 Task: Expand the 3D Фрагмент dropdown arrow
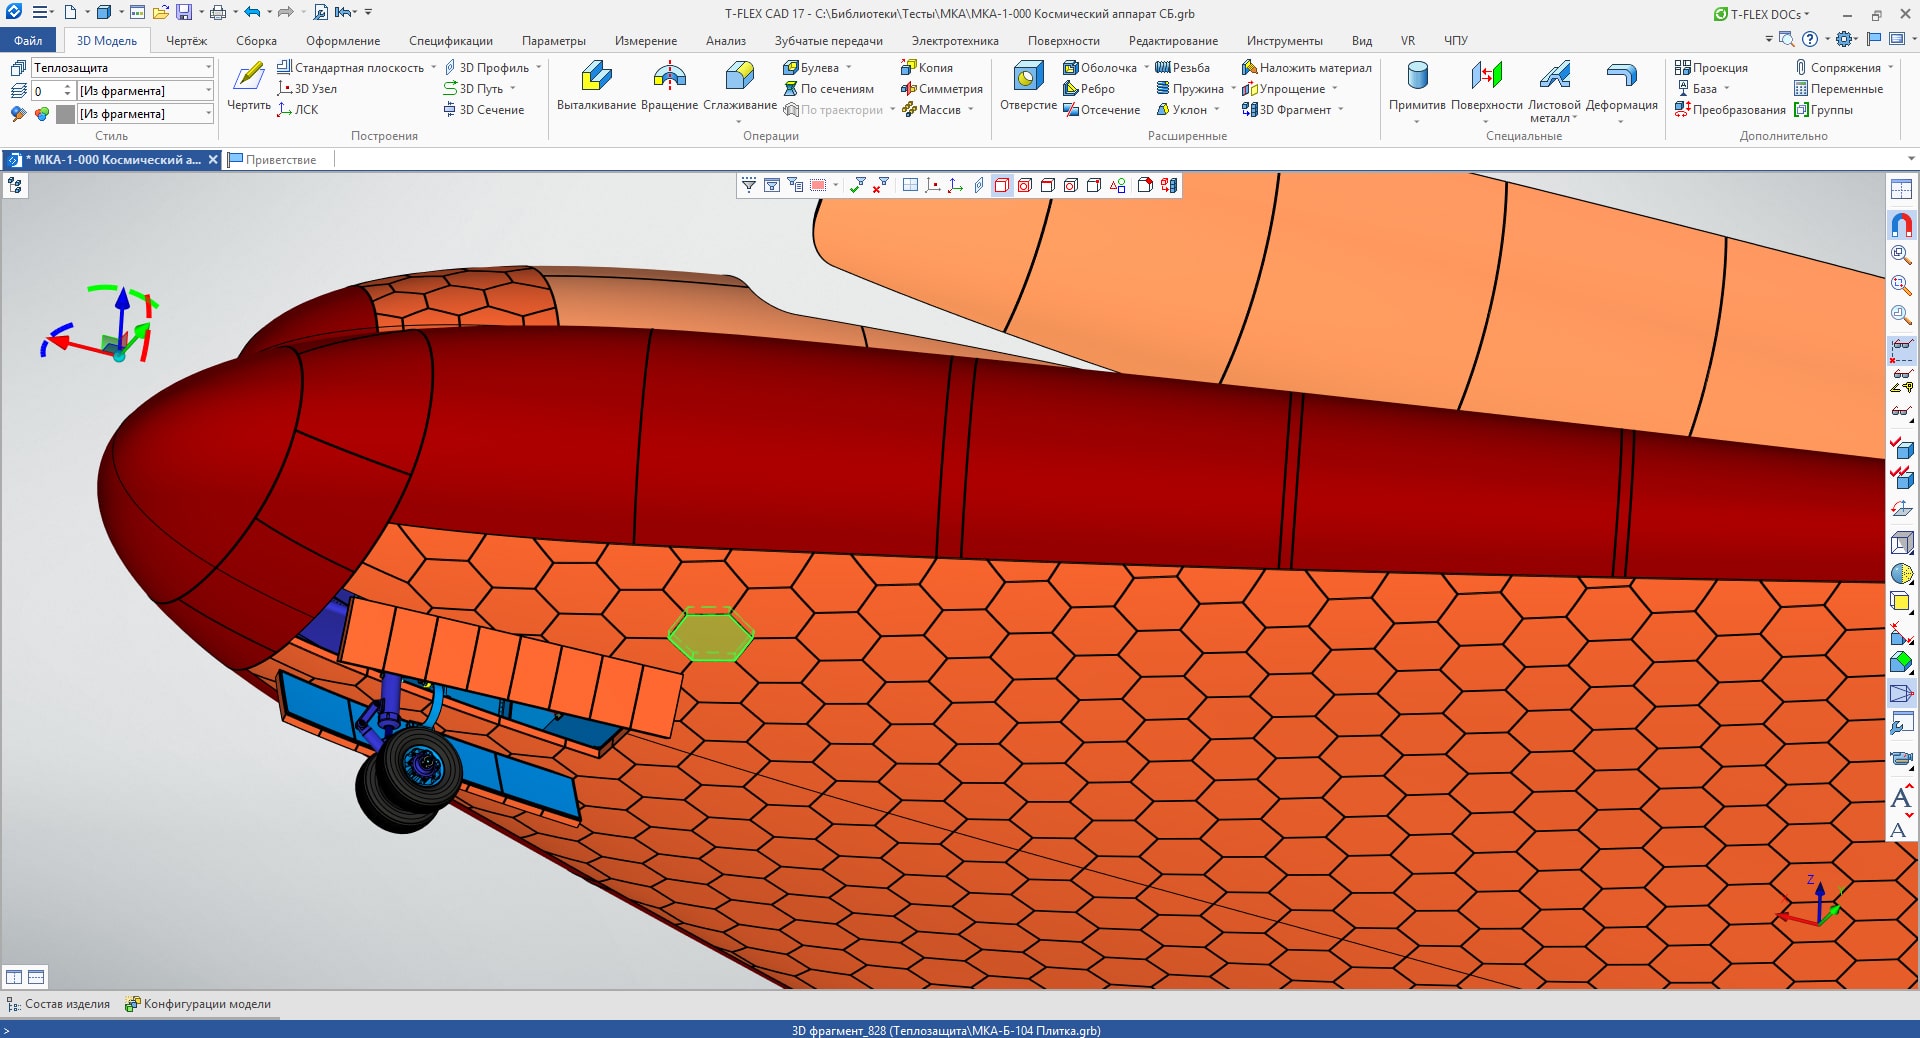click(x=1340, y=110)
